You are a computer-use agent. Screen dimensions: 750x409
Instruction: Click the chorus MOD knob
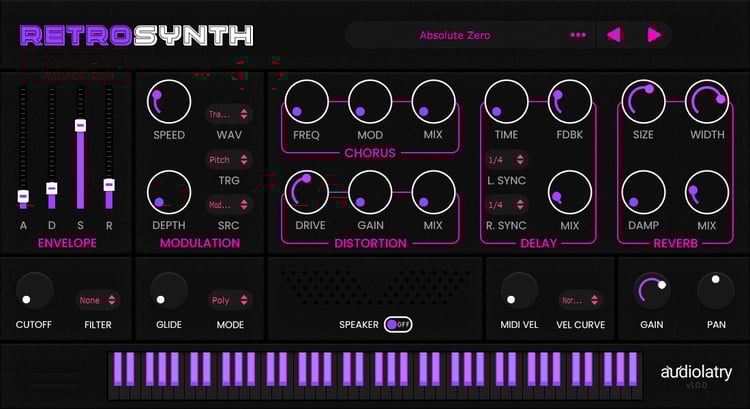[x=370, y=102]
